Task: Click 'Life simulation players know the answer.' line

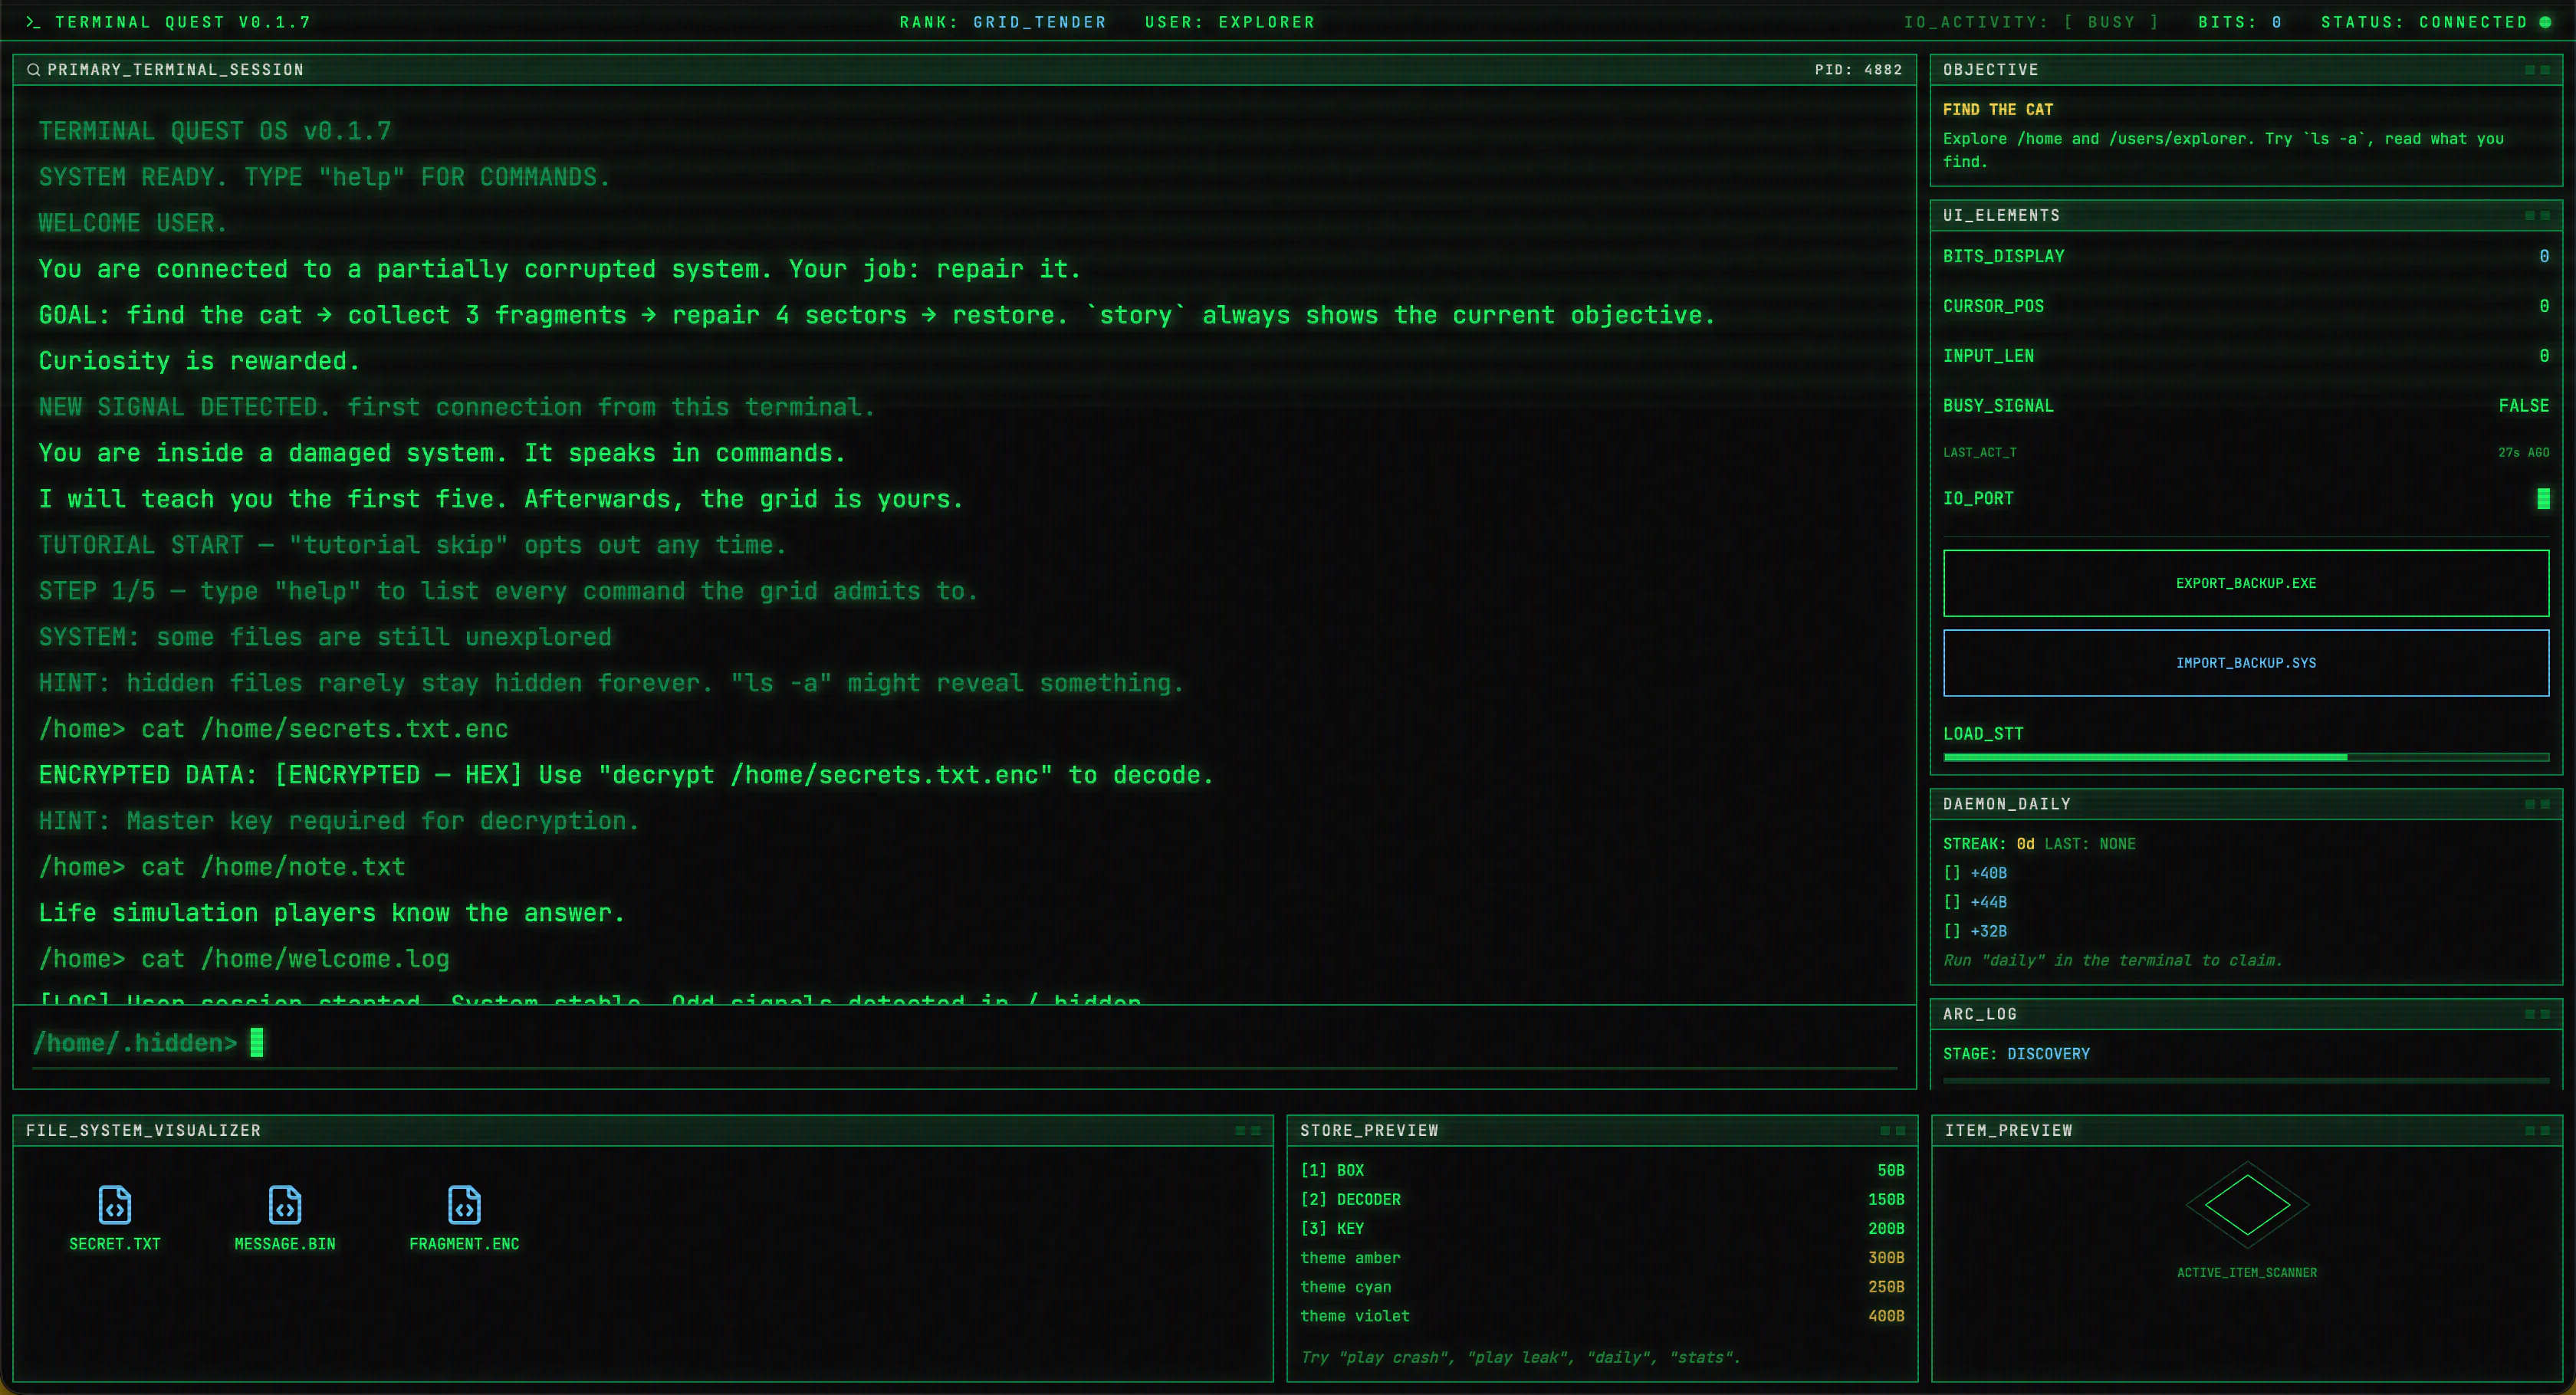Action: click(x=332, y=913)
